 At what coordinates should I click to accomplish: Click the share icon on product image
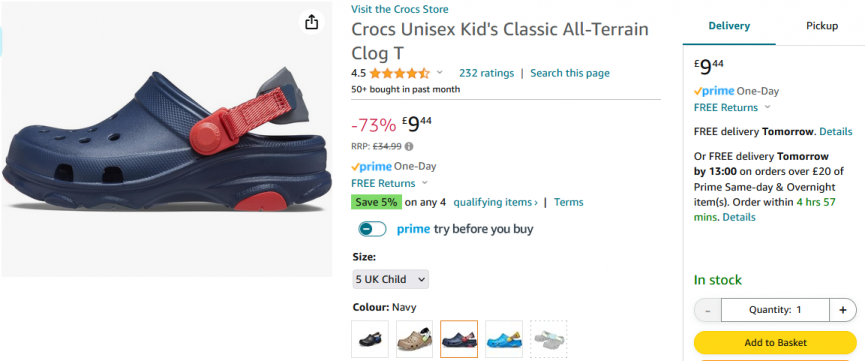(312, 22)
